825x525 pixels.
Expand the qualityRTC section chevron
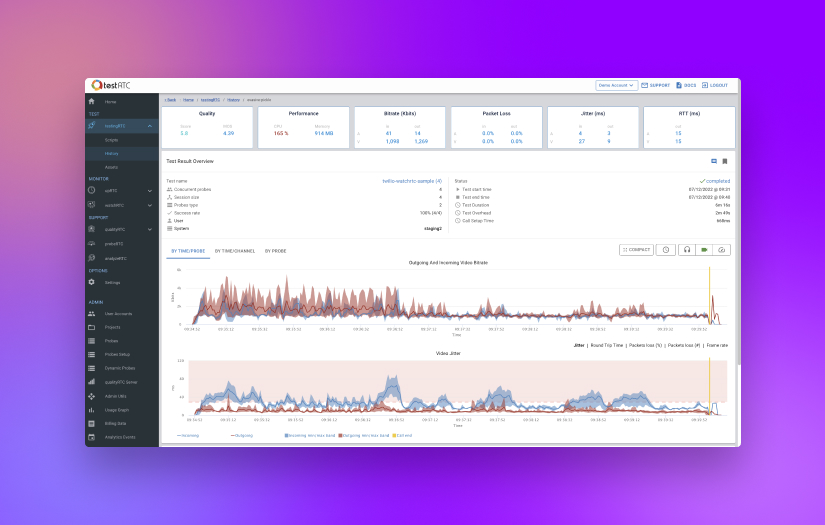coord(150,229)
